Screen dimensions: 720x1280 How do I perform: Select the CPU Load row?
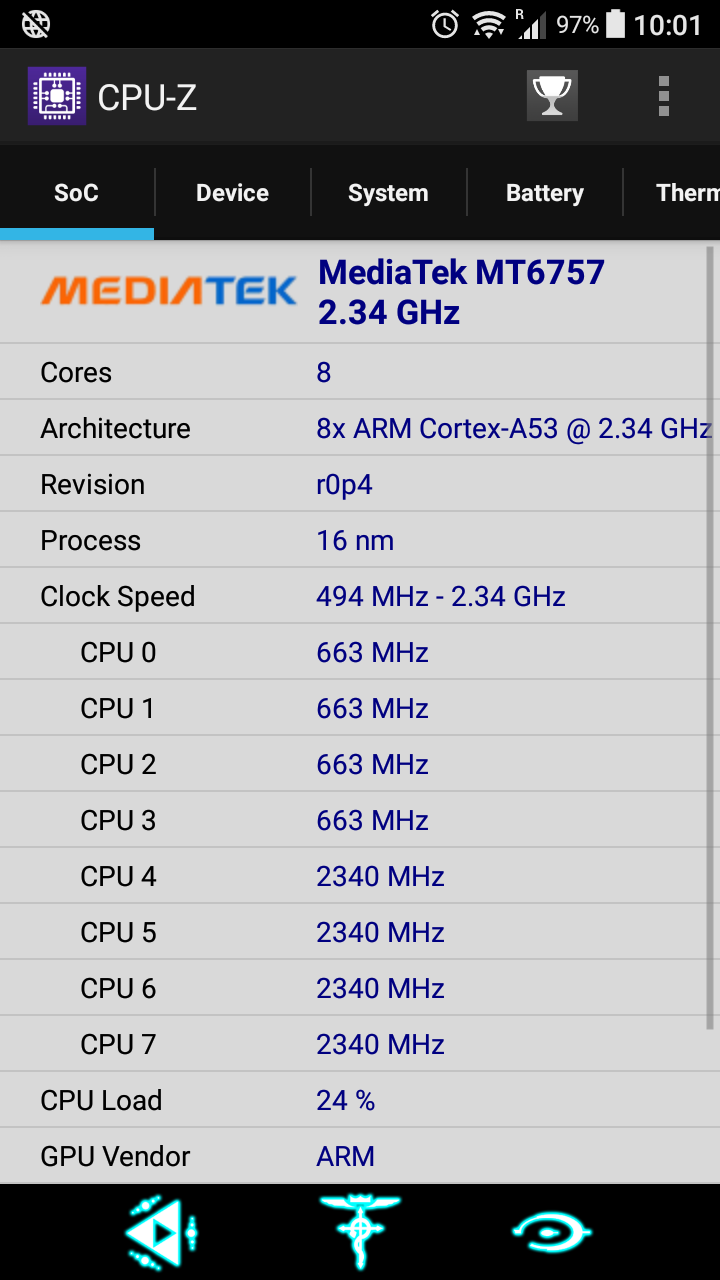tap(360, 1100)
